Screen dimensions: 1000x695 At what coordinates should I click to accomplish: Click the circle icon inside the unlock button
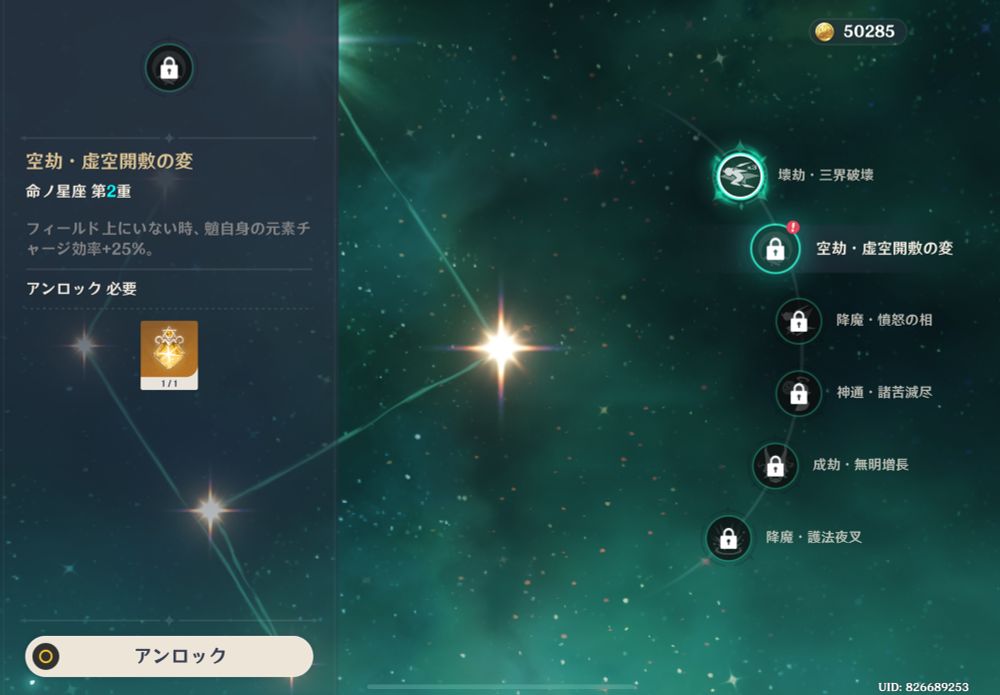click(x=46, y=656)
